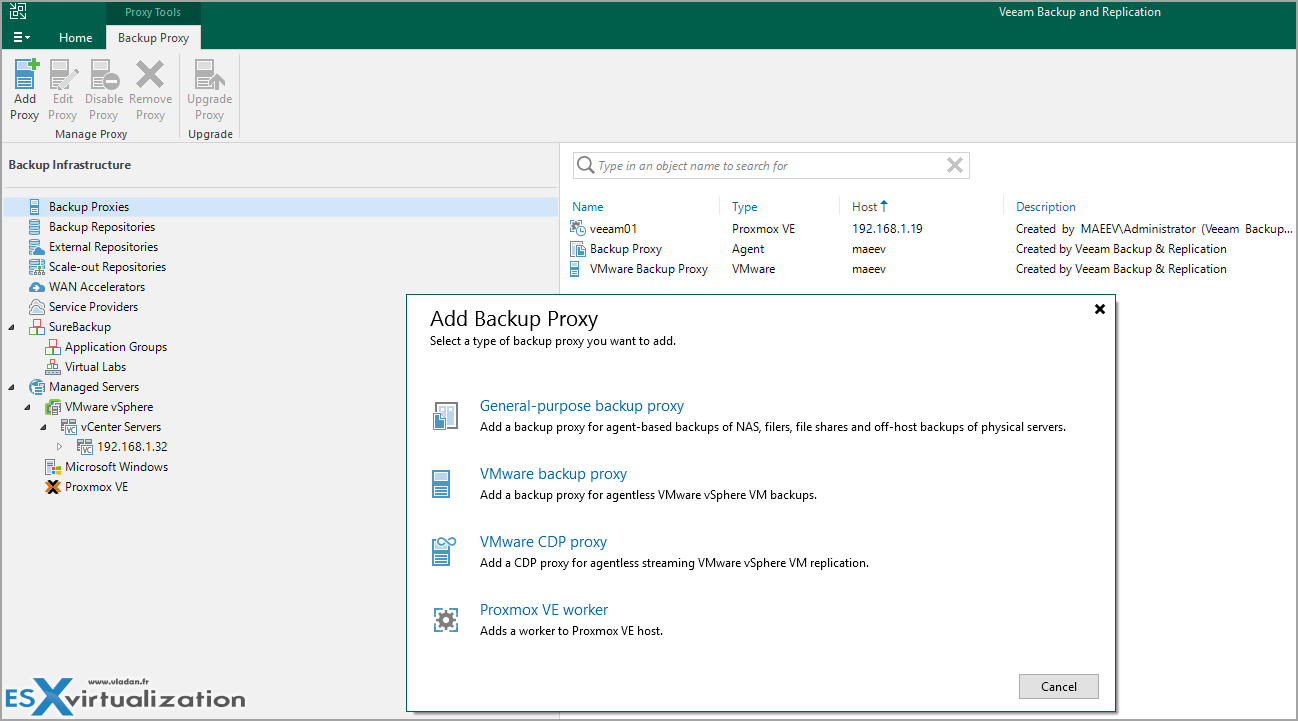Click the VMware CDP proxy icon
This screenshot has height=721, width=1298.
click(444, 551)
